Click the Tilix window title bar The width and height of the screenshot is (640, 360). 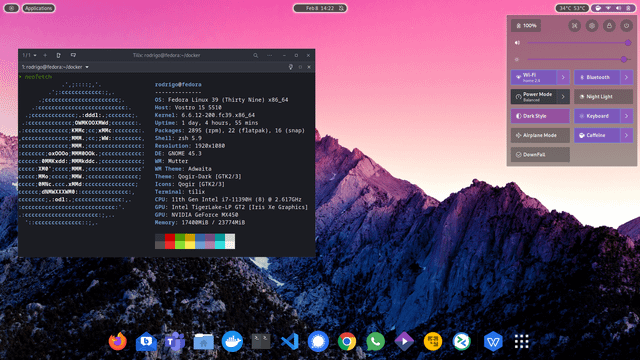[167, 55]
